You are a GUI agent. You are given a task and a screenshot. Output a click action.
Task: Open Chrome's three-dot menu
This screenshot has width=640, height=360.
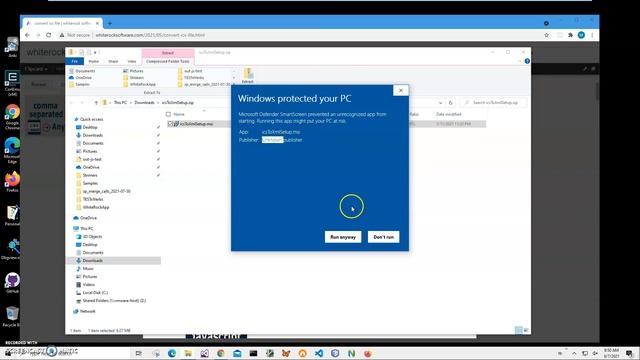click(592, 35)
